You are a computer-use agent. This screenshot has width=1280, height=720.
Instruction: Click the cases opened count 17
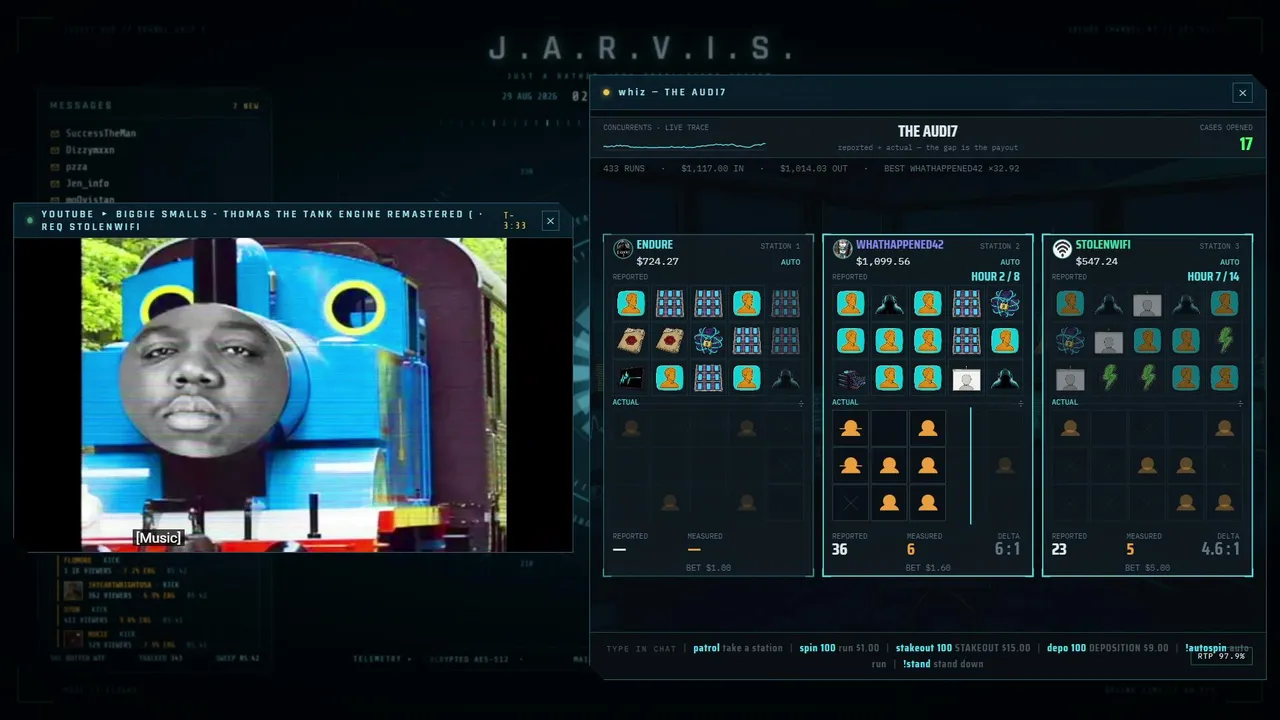point(1246,144)
